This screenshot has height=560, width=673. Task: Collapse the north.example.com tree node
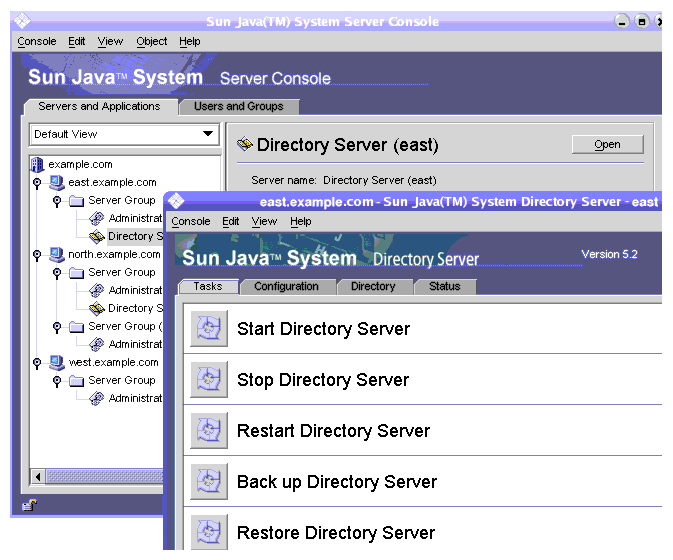click(x=37, y=255)
